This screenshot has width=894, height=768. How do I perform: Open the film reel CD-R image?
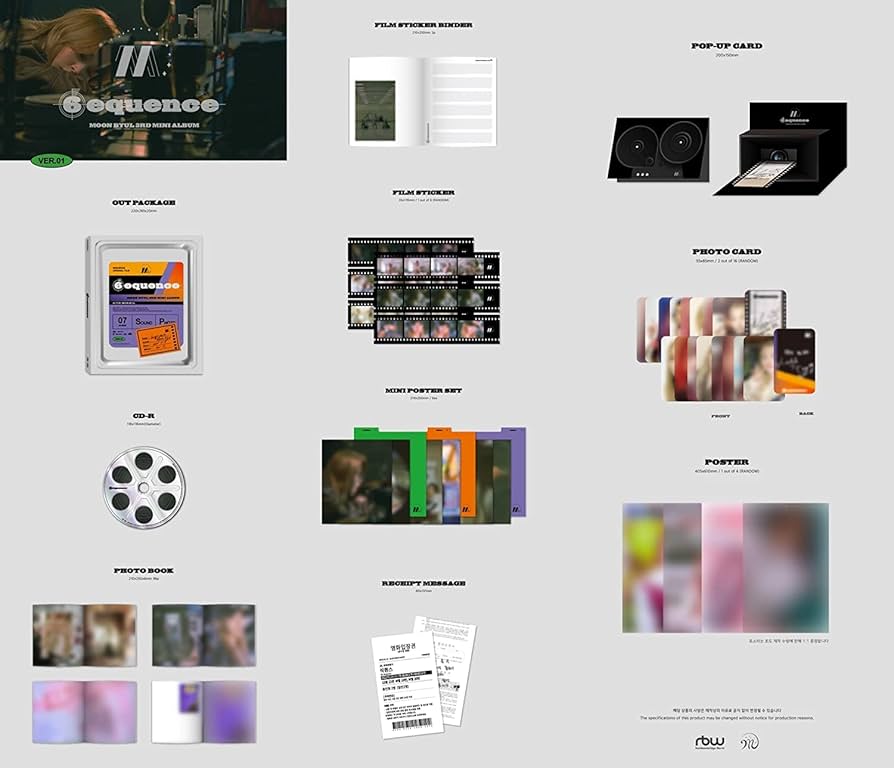point(144,487)
